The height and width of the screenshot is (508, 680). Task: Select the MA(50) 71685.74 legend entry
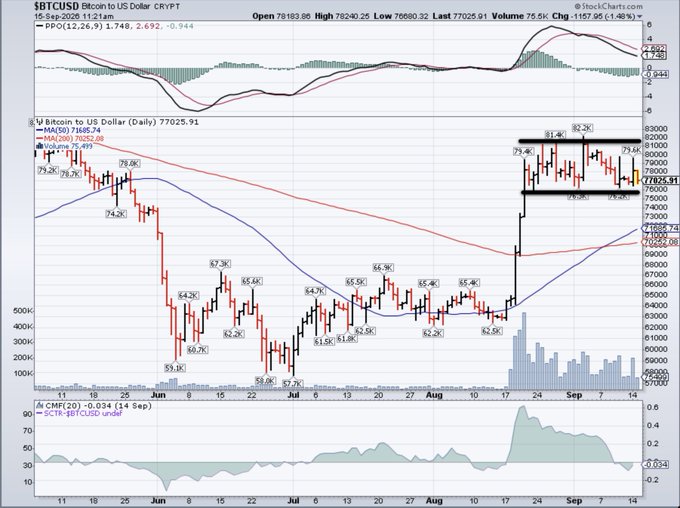pos(69,130)
